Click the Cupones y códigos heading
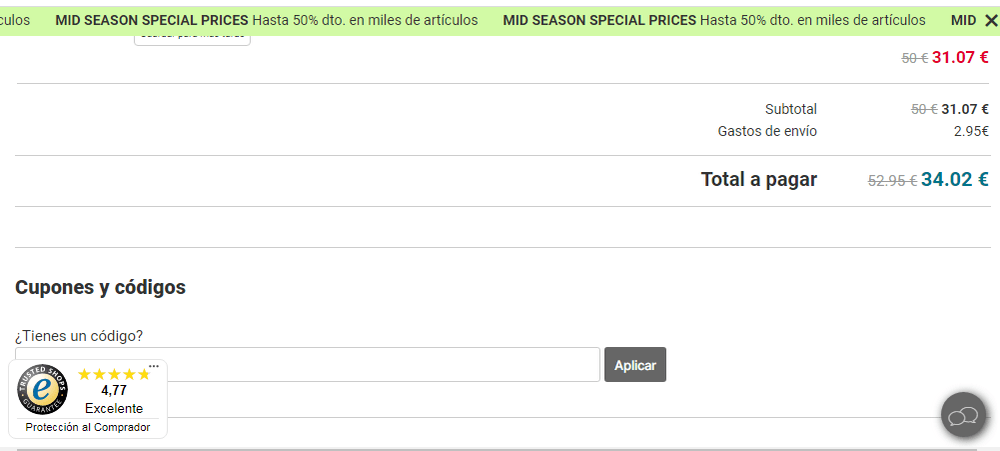The height and width of the screenshot is (451, 1000). point(100,288)
